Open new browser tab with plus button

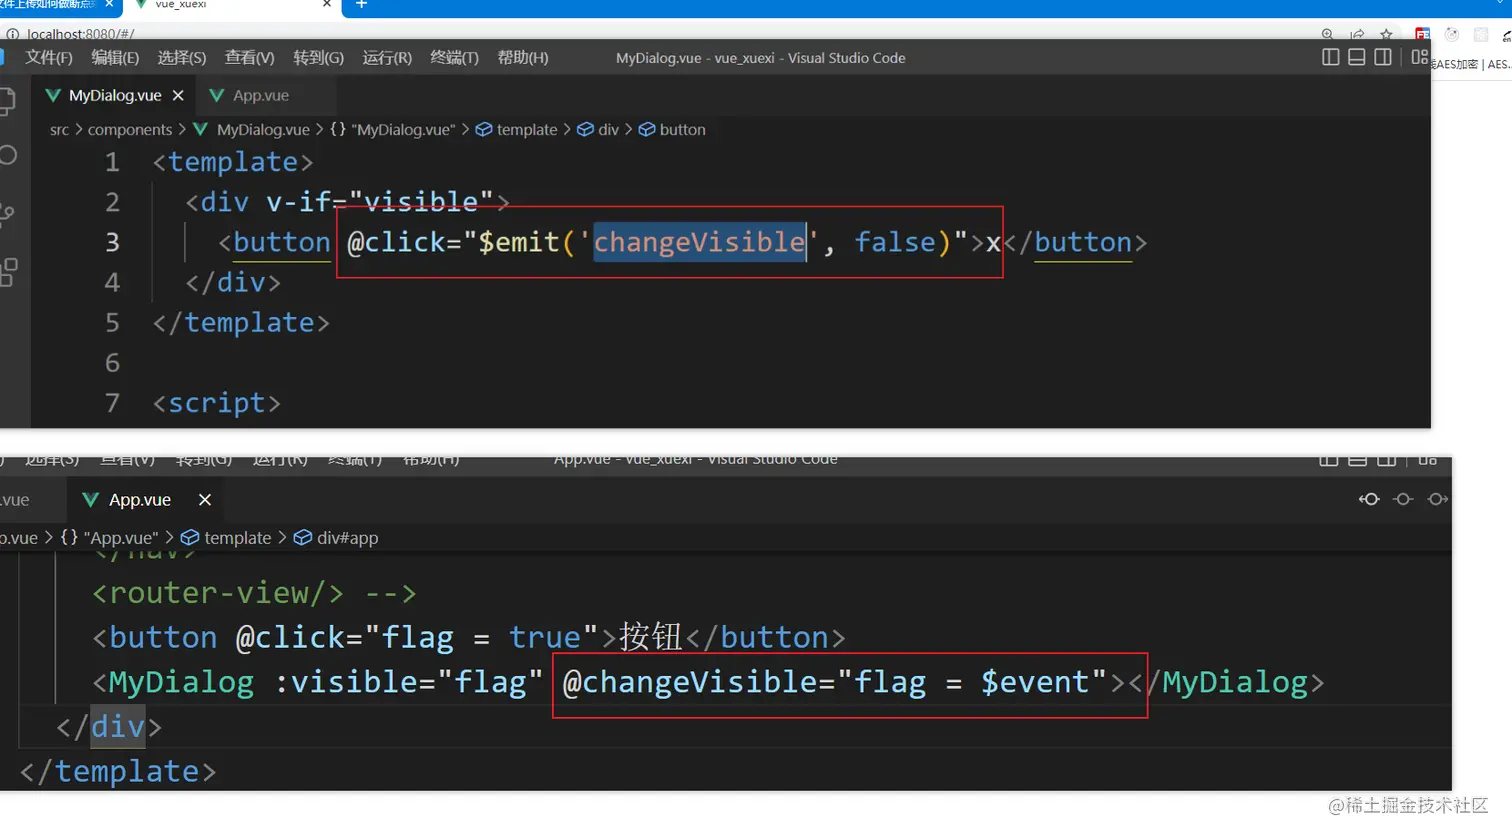361,5
